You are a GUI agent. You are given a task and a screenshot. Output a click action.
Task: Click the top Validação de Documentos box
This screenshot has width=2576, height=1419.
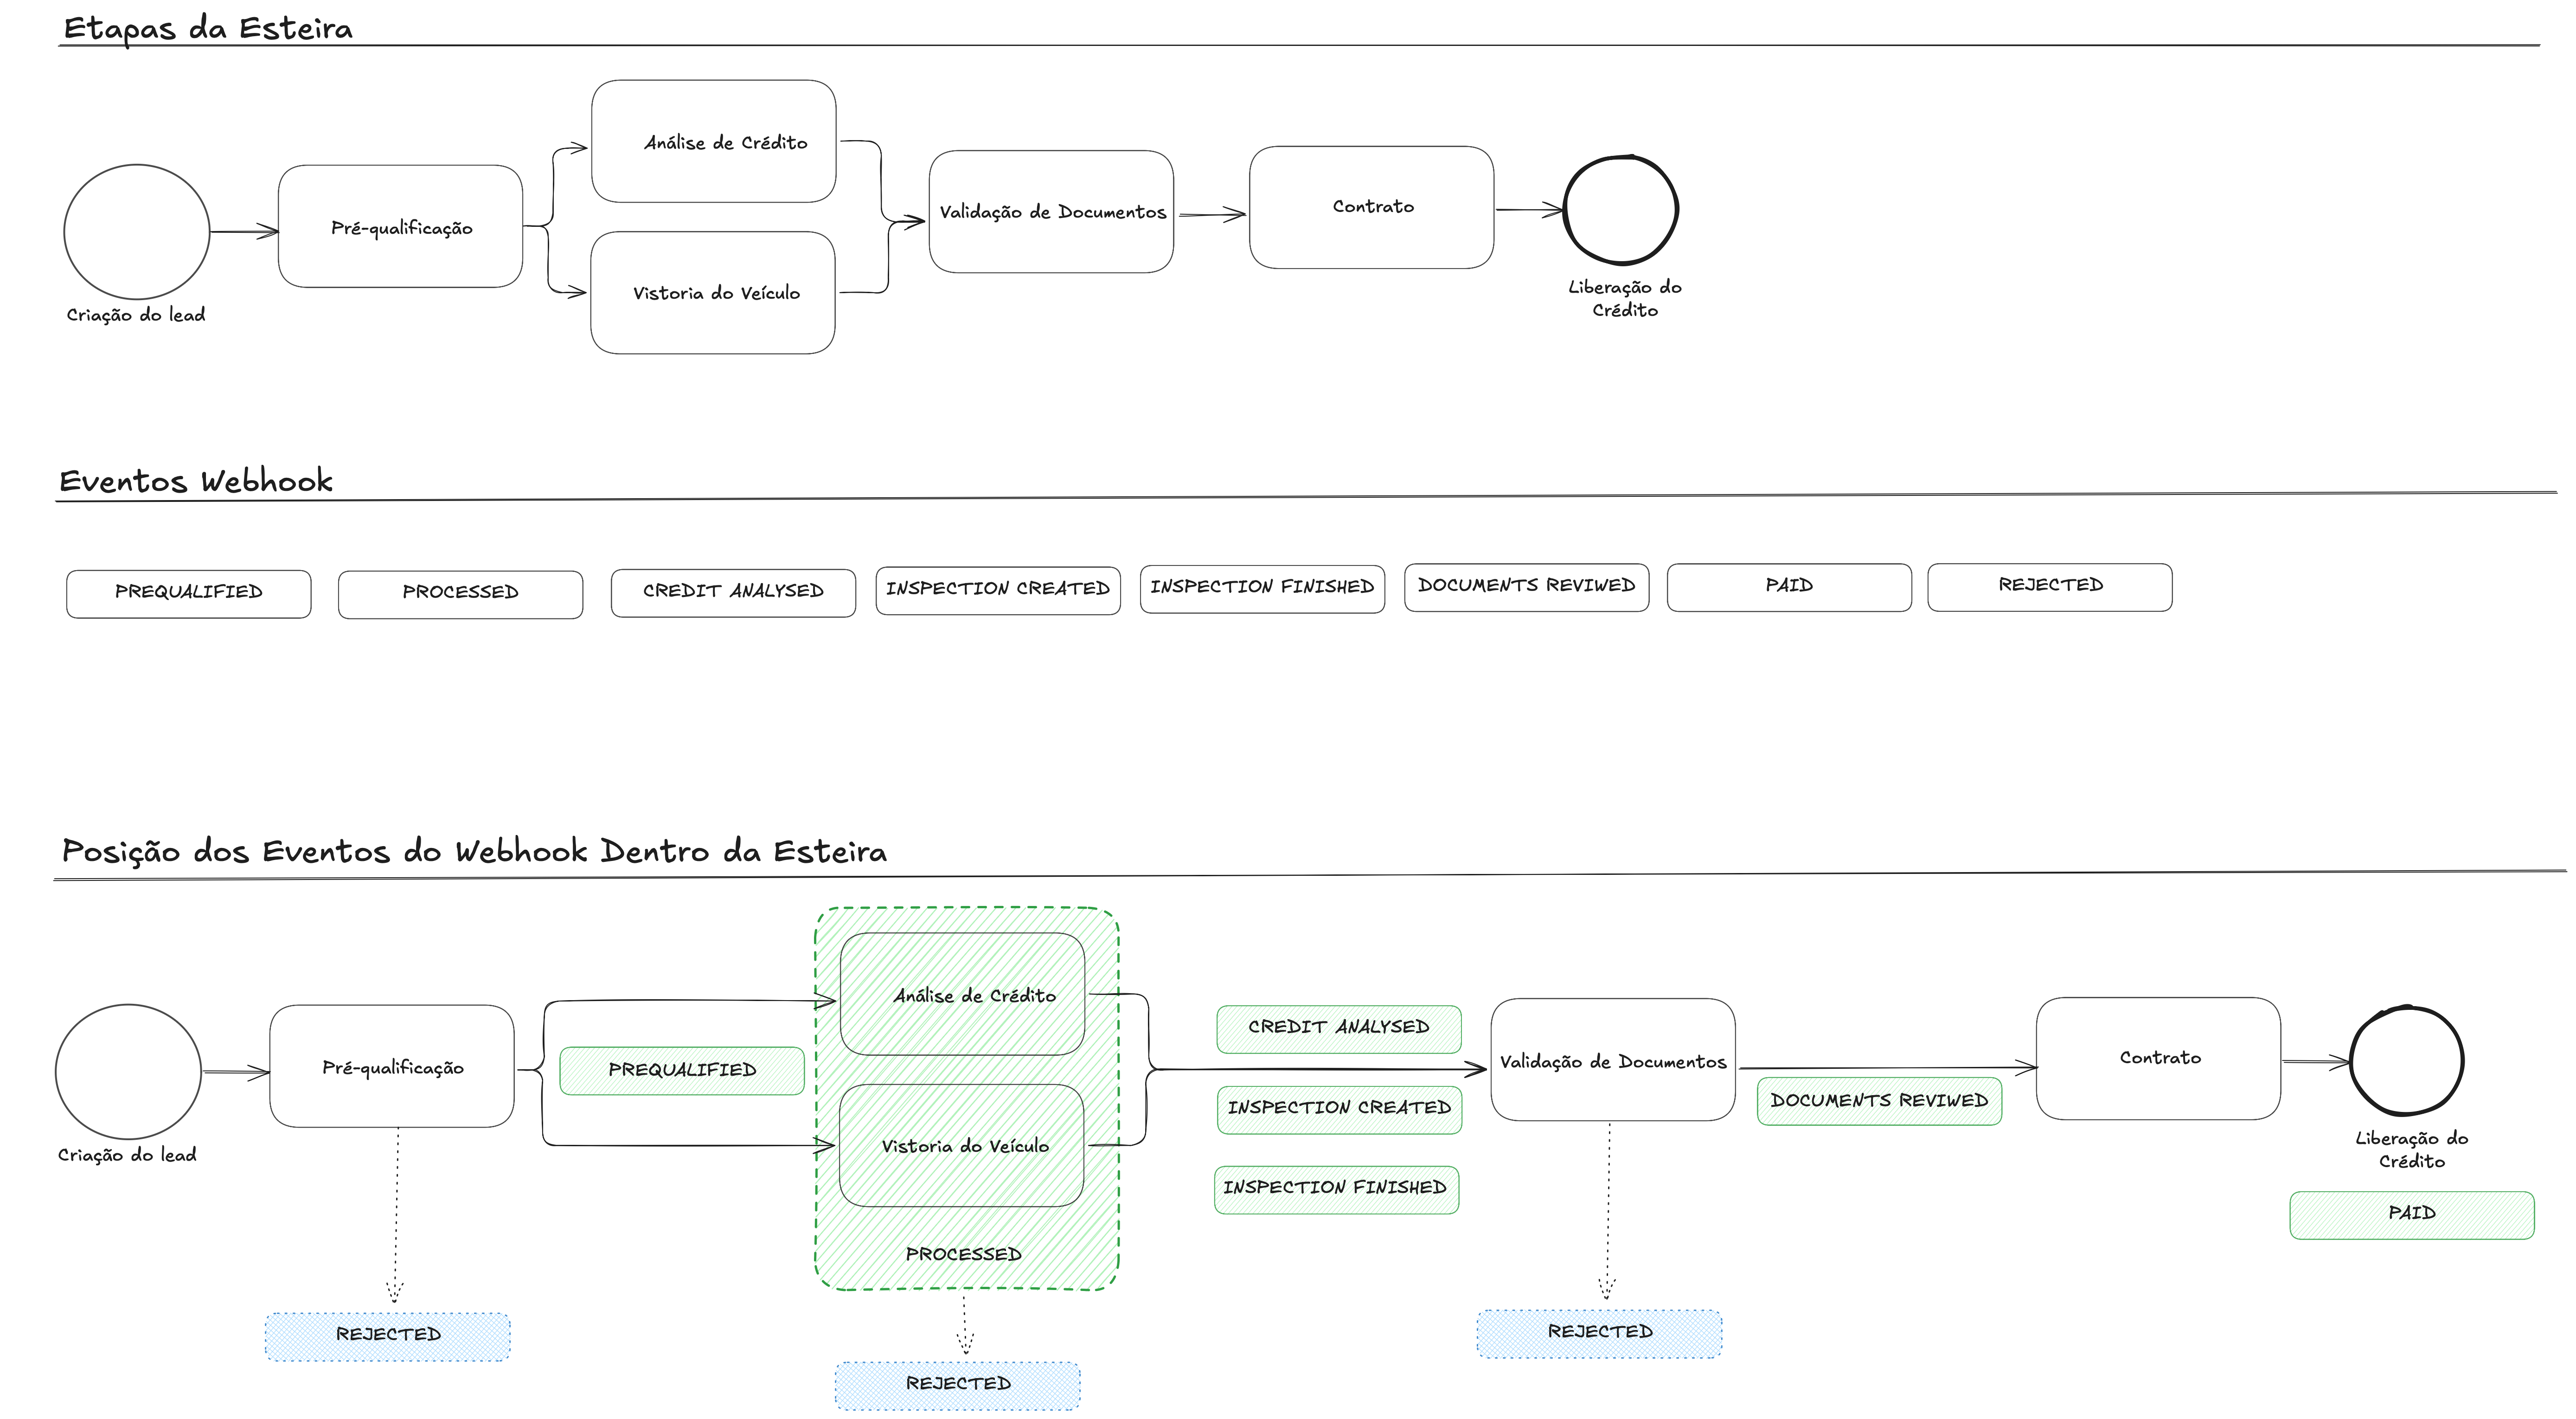[x=1051, y=212]
